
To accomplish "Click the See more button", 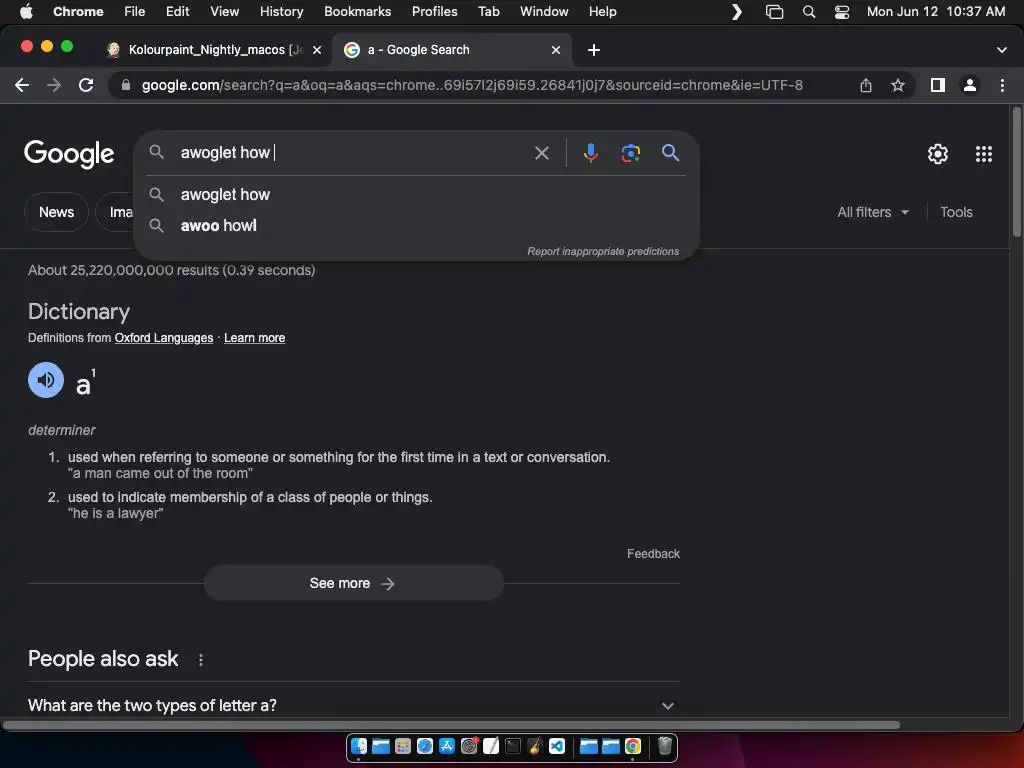I will pos(353,583).
